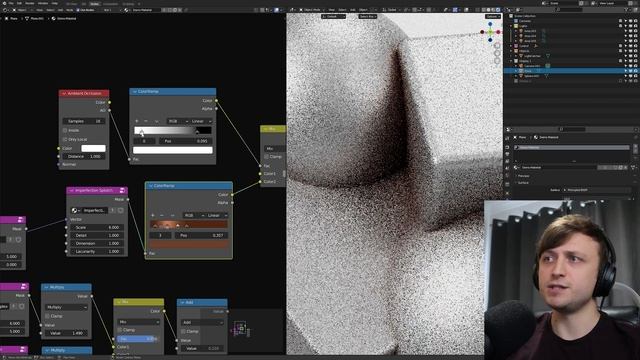Click Distance 1.000 field in Ambient Occlusion
This screenshot has height=360, width=640.
pyautogui.click(x=84, y=156)
